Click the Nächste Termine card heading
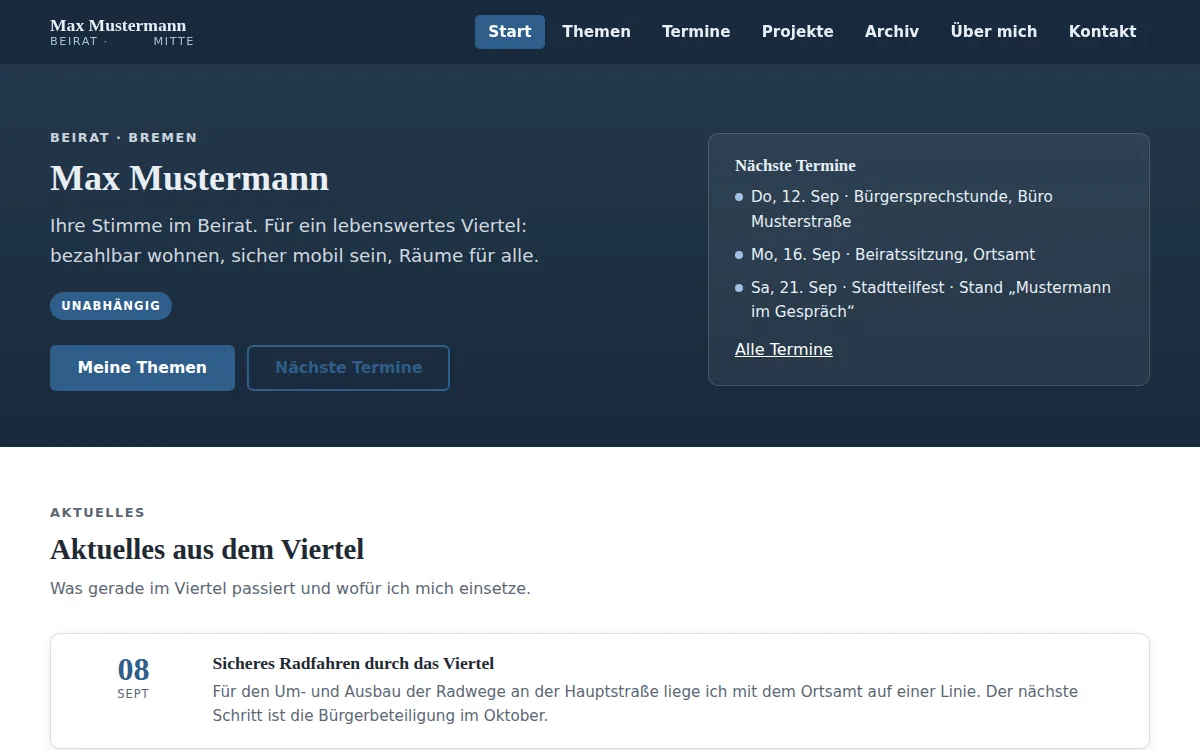Viewport: 1200px width, 750px height. 795,166
